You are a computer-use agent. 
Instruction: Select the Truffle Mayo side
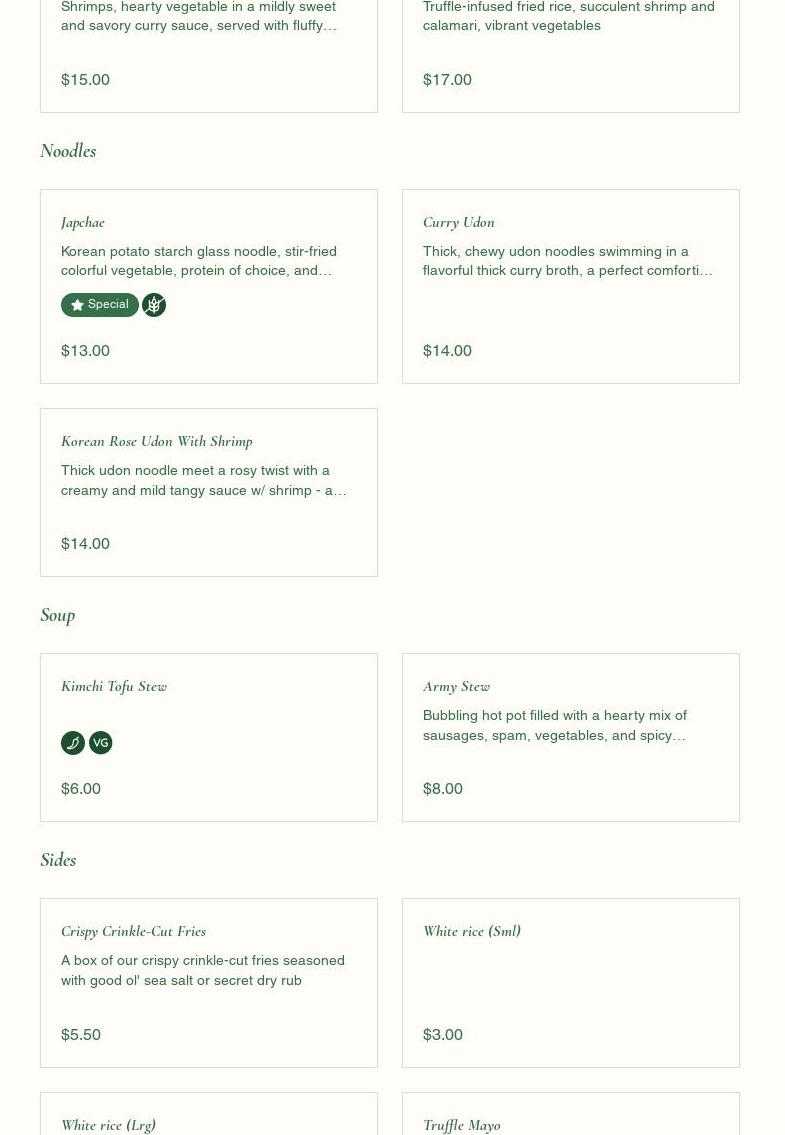[x=462, y=1124]
